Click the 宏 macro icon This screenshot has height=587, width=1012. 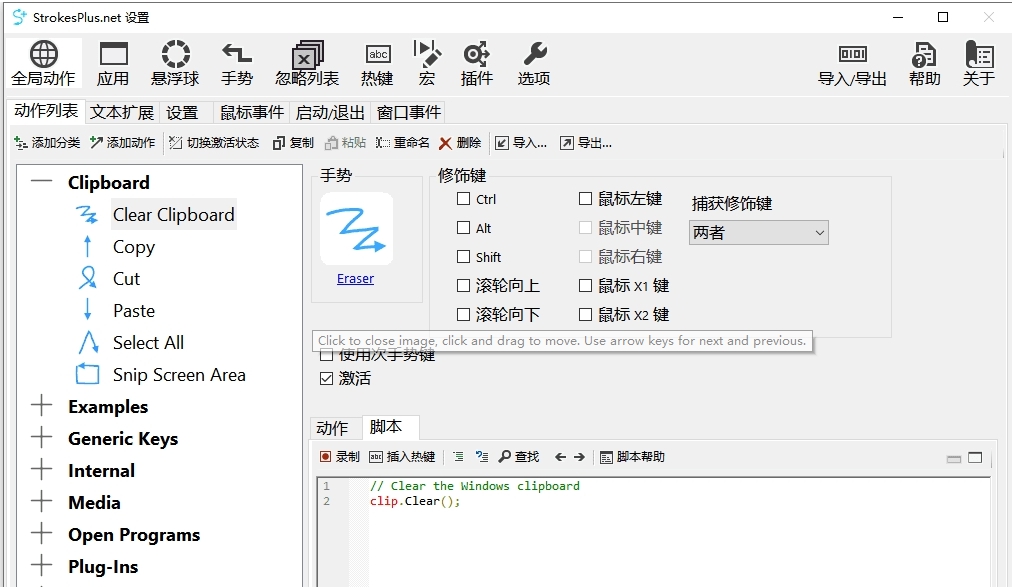pyautogui.click(x=426, y=62)
